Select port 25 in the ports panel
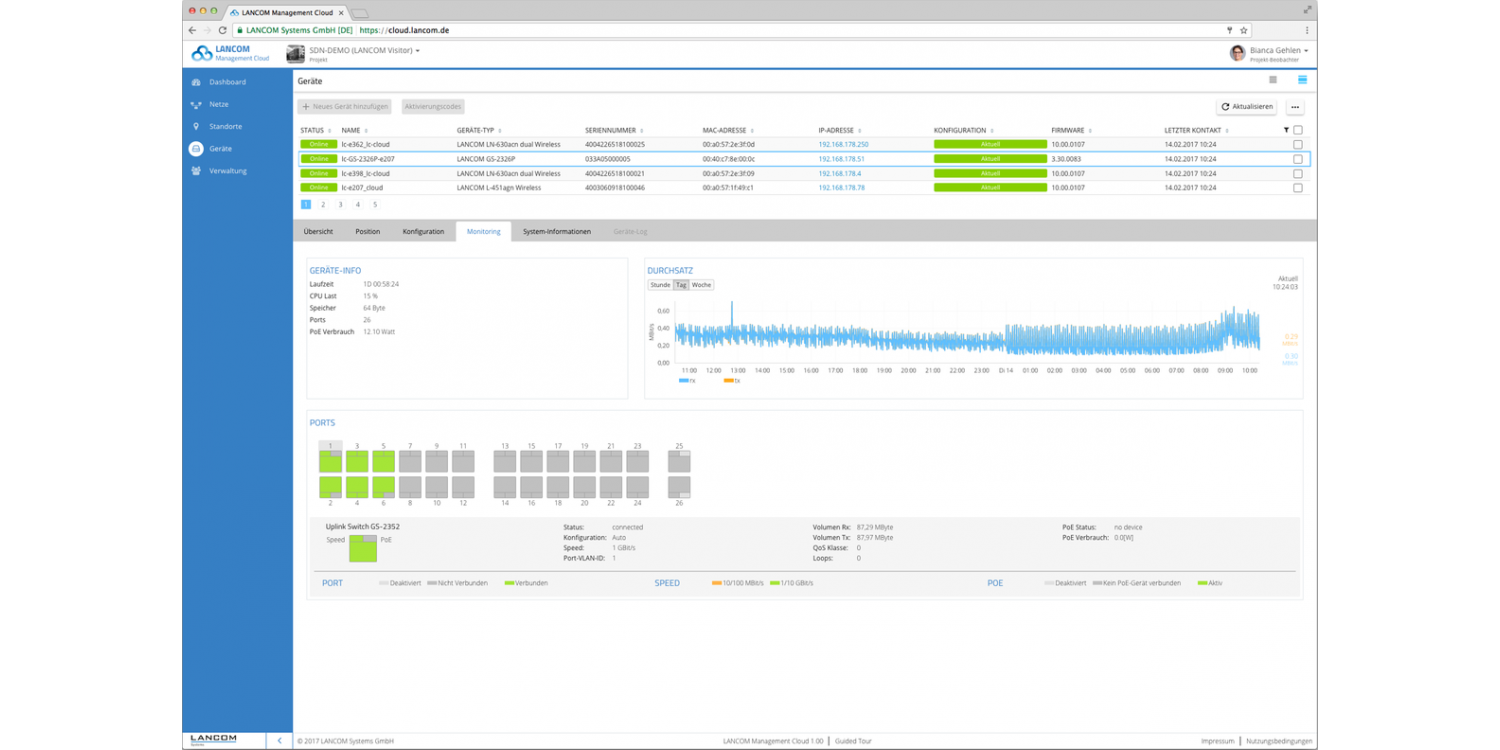 click(679, 461)
